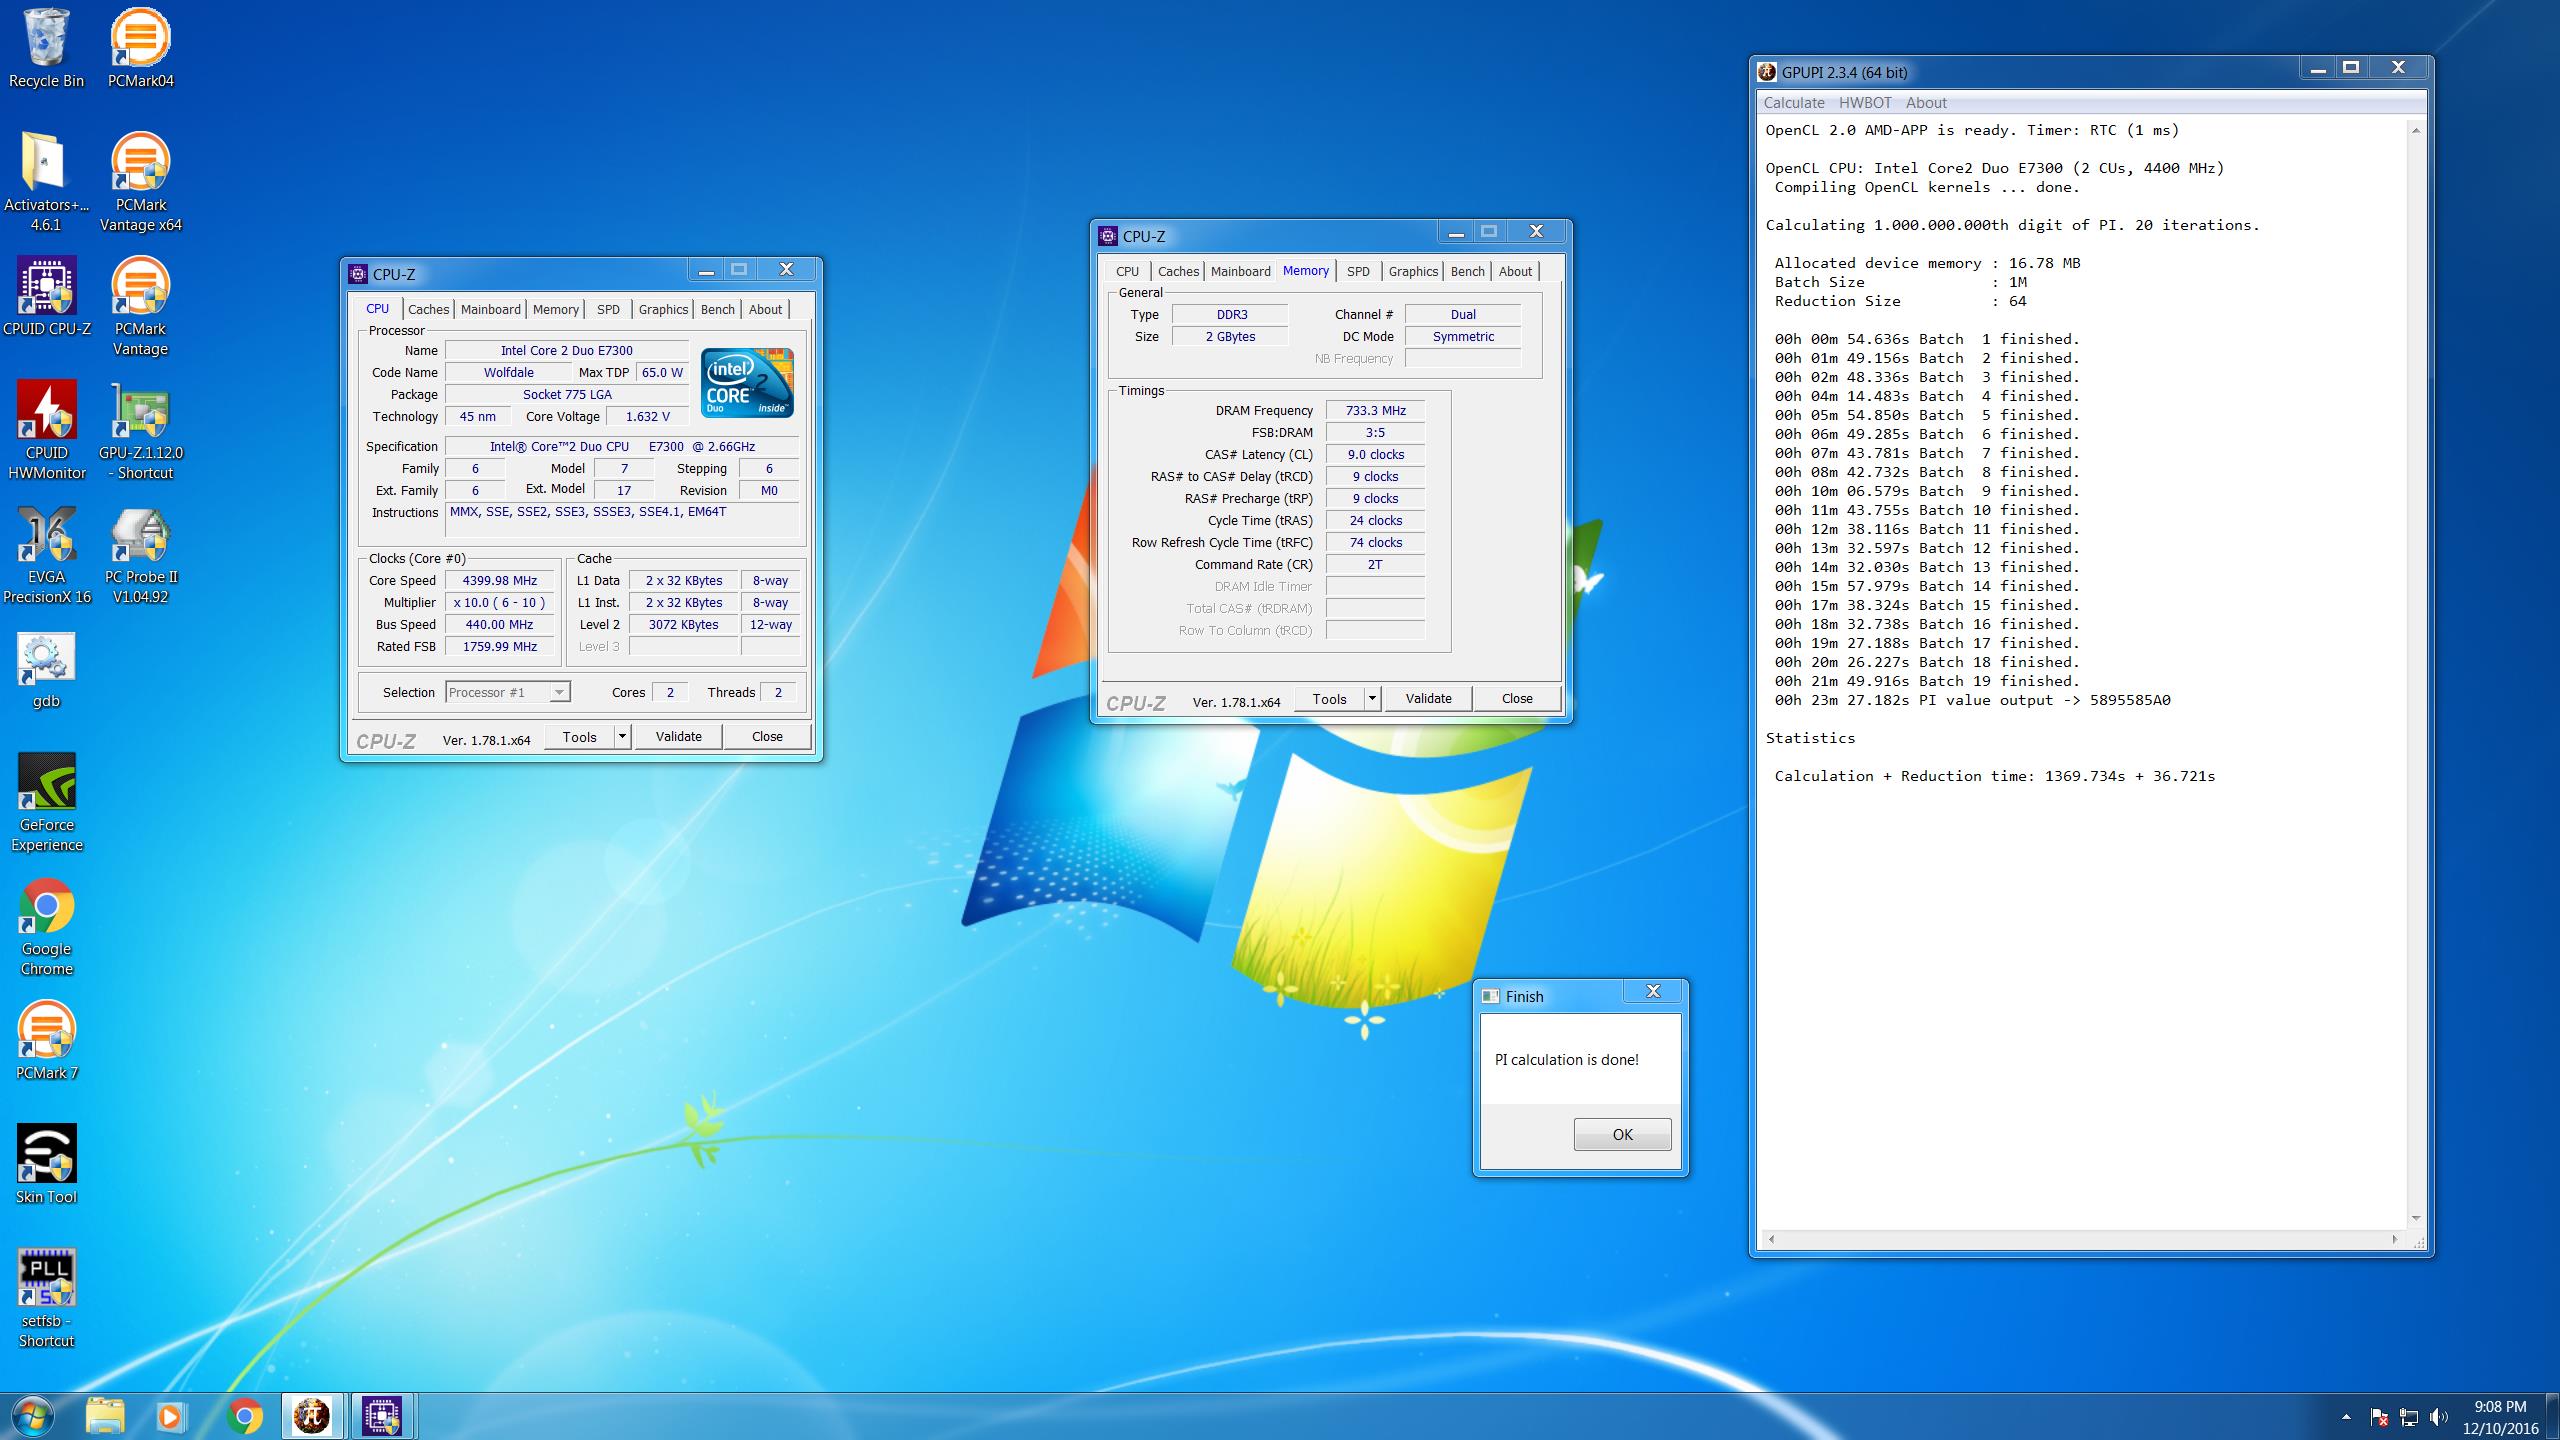Open Google Chrome desktop shortcut
2560x1440 pixels.
[x=46, y=927]
